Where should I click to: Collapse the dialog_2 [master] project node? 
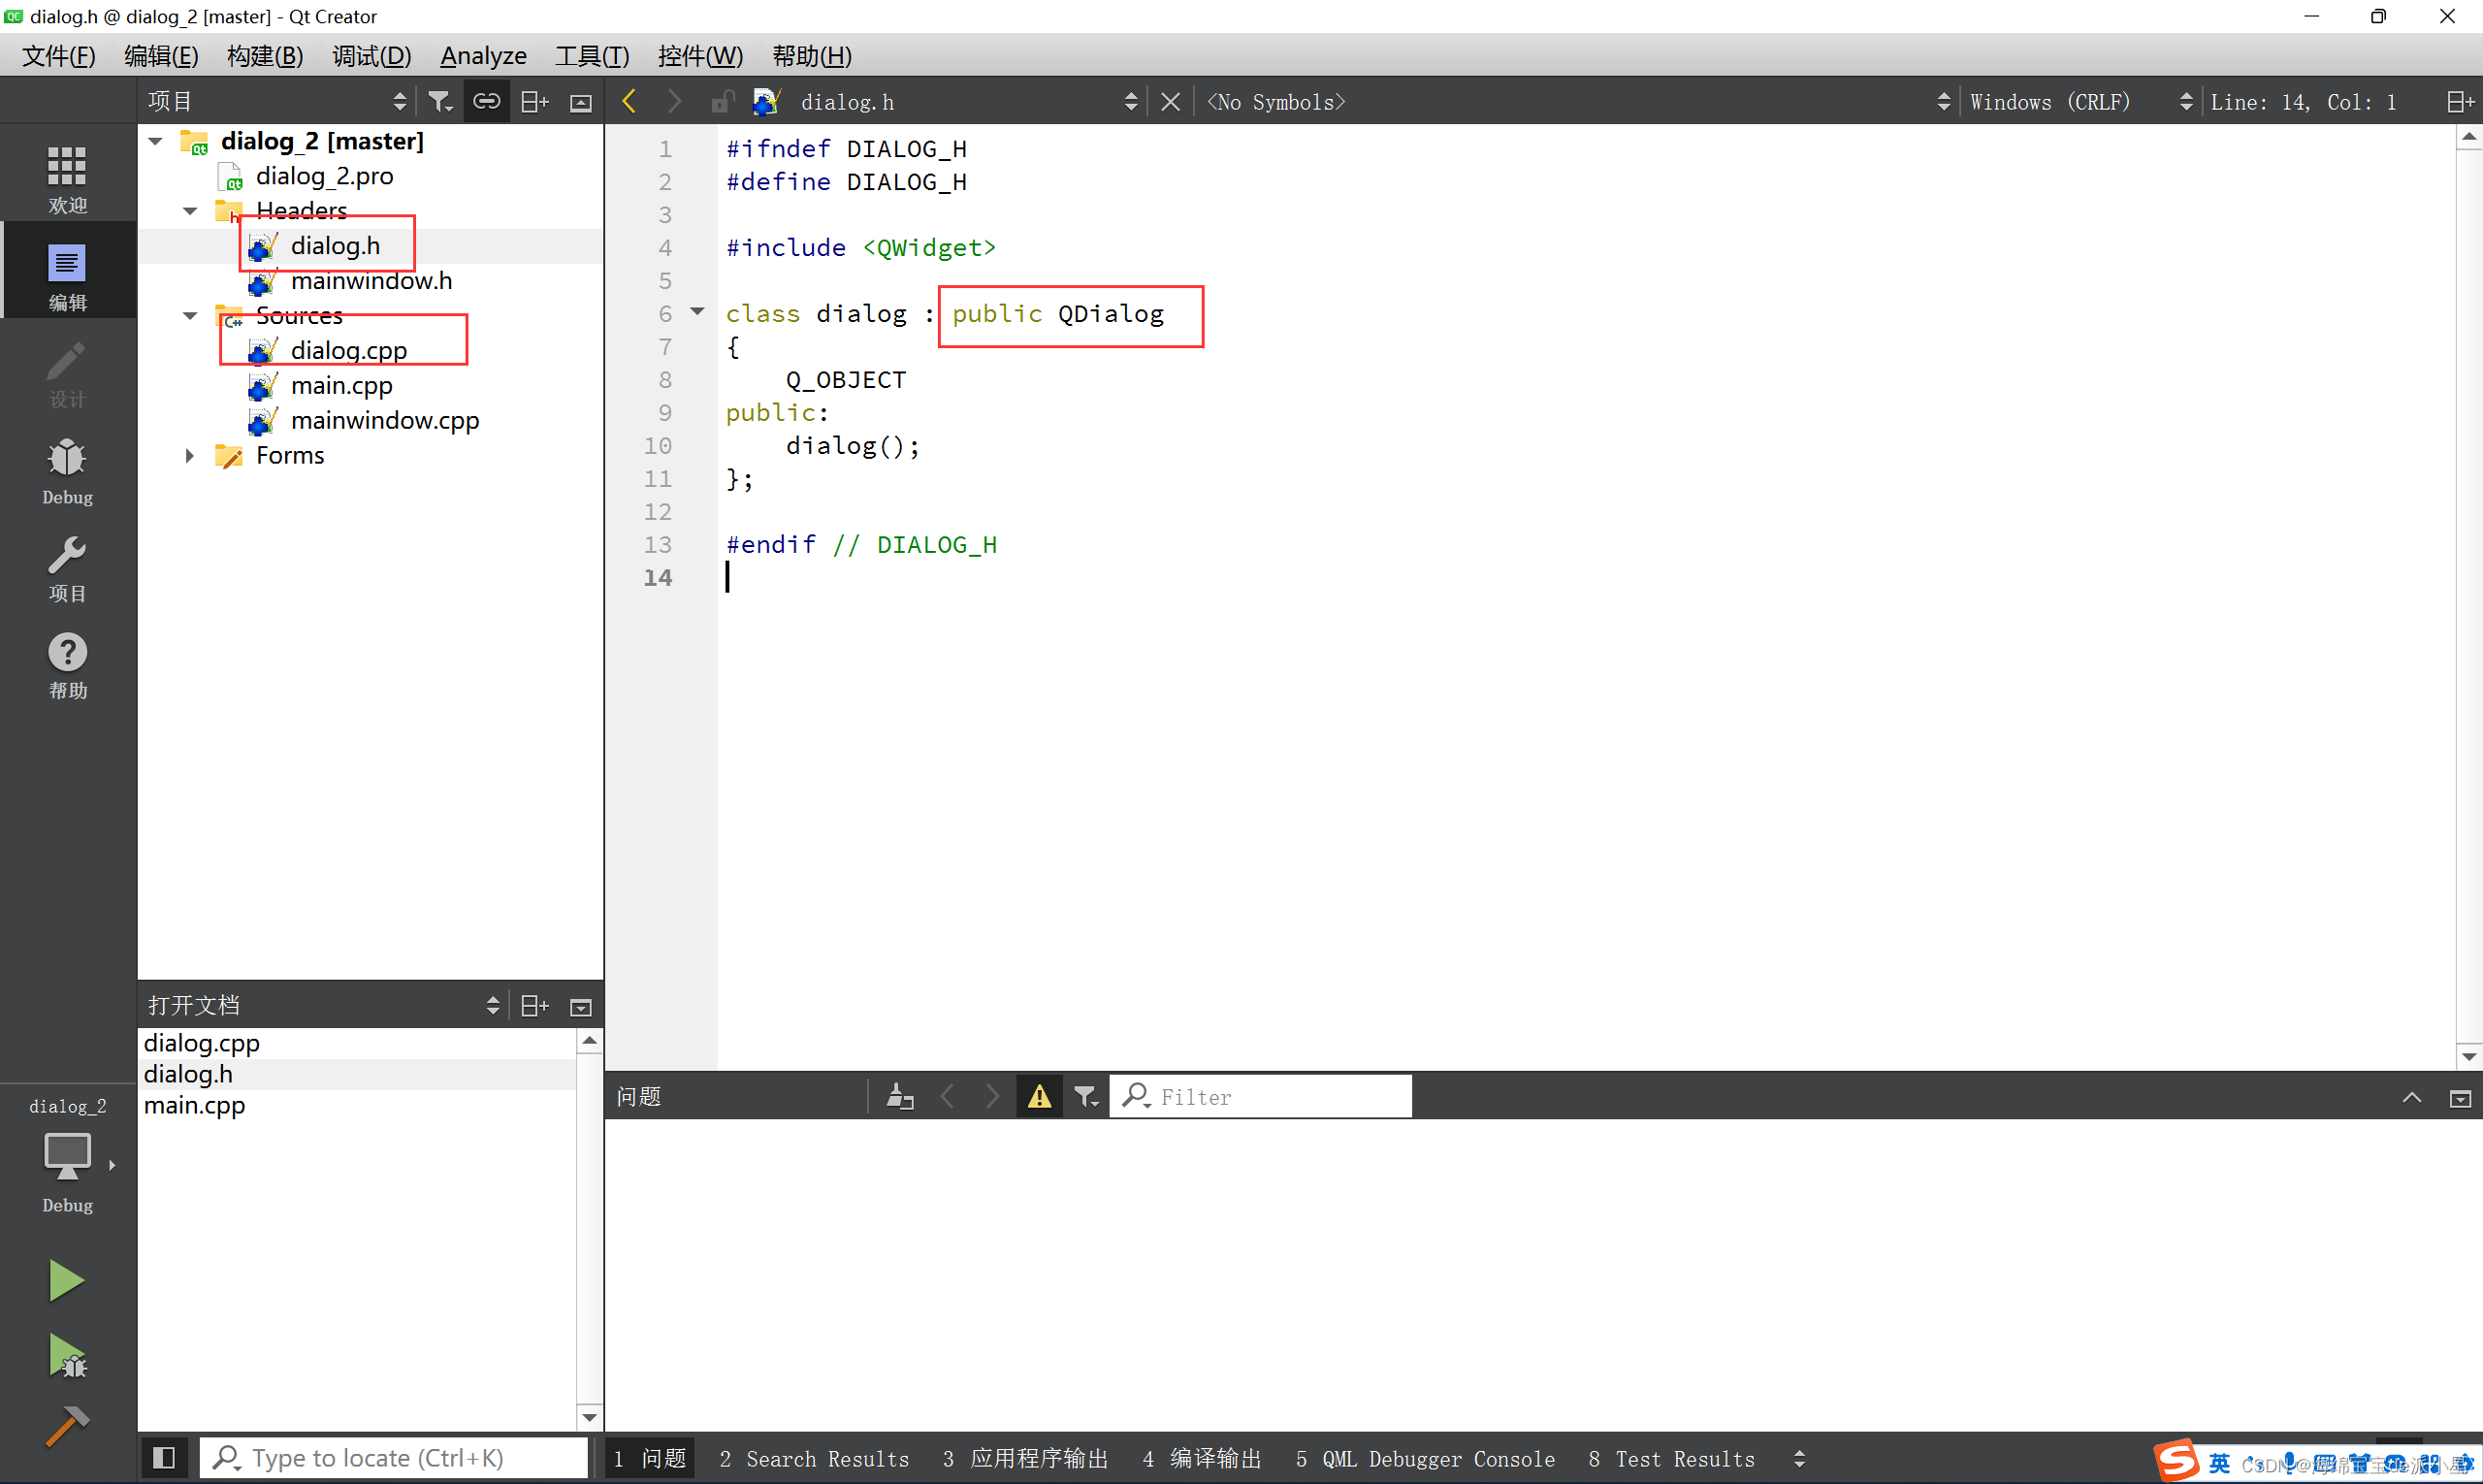pos(156,141)
